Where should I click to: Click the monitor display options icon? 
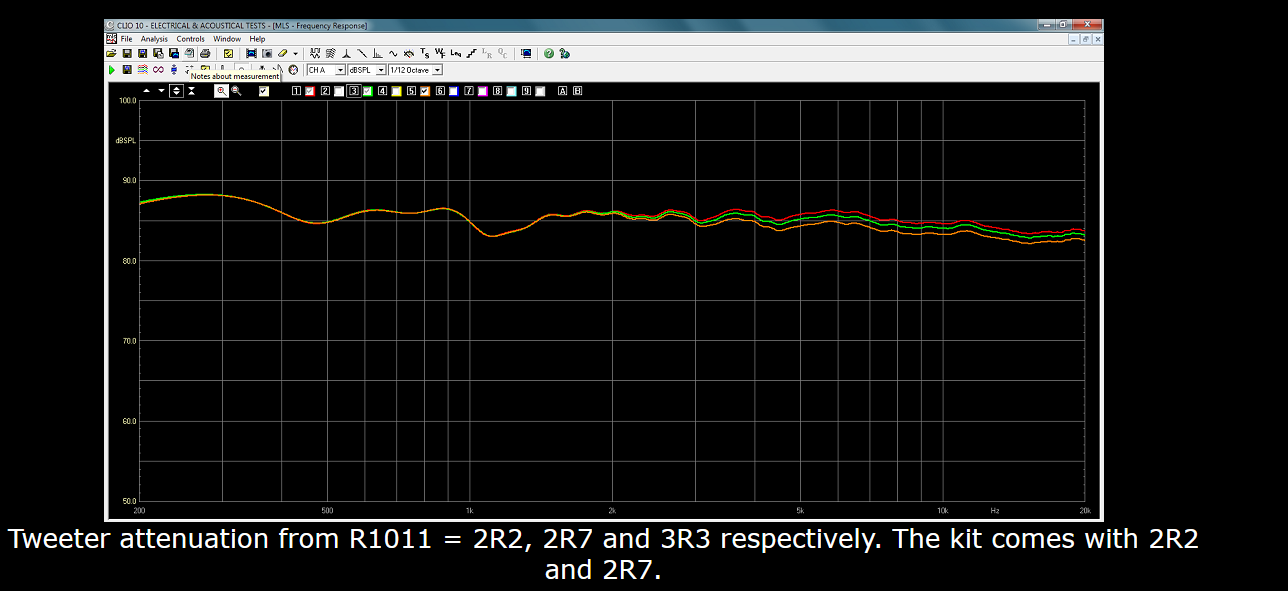(x=526, y=53)
